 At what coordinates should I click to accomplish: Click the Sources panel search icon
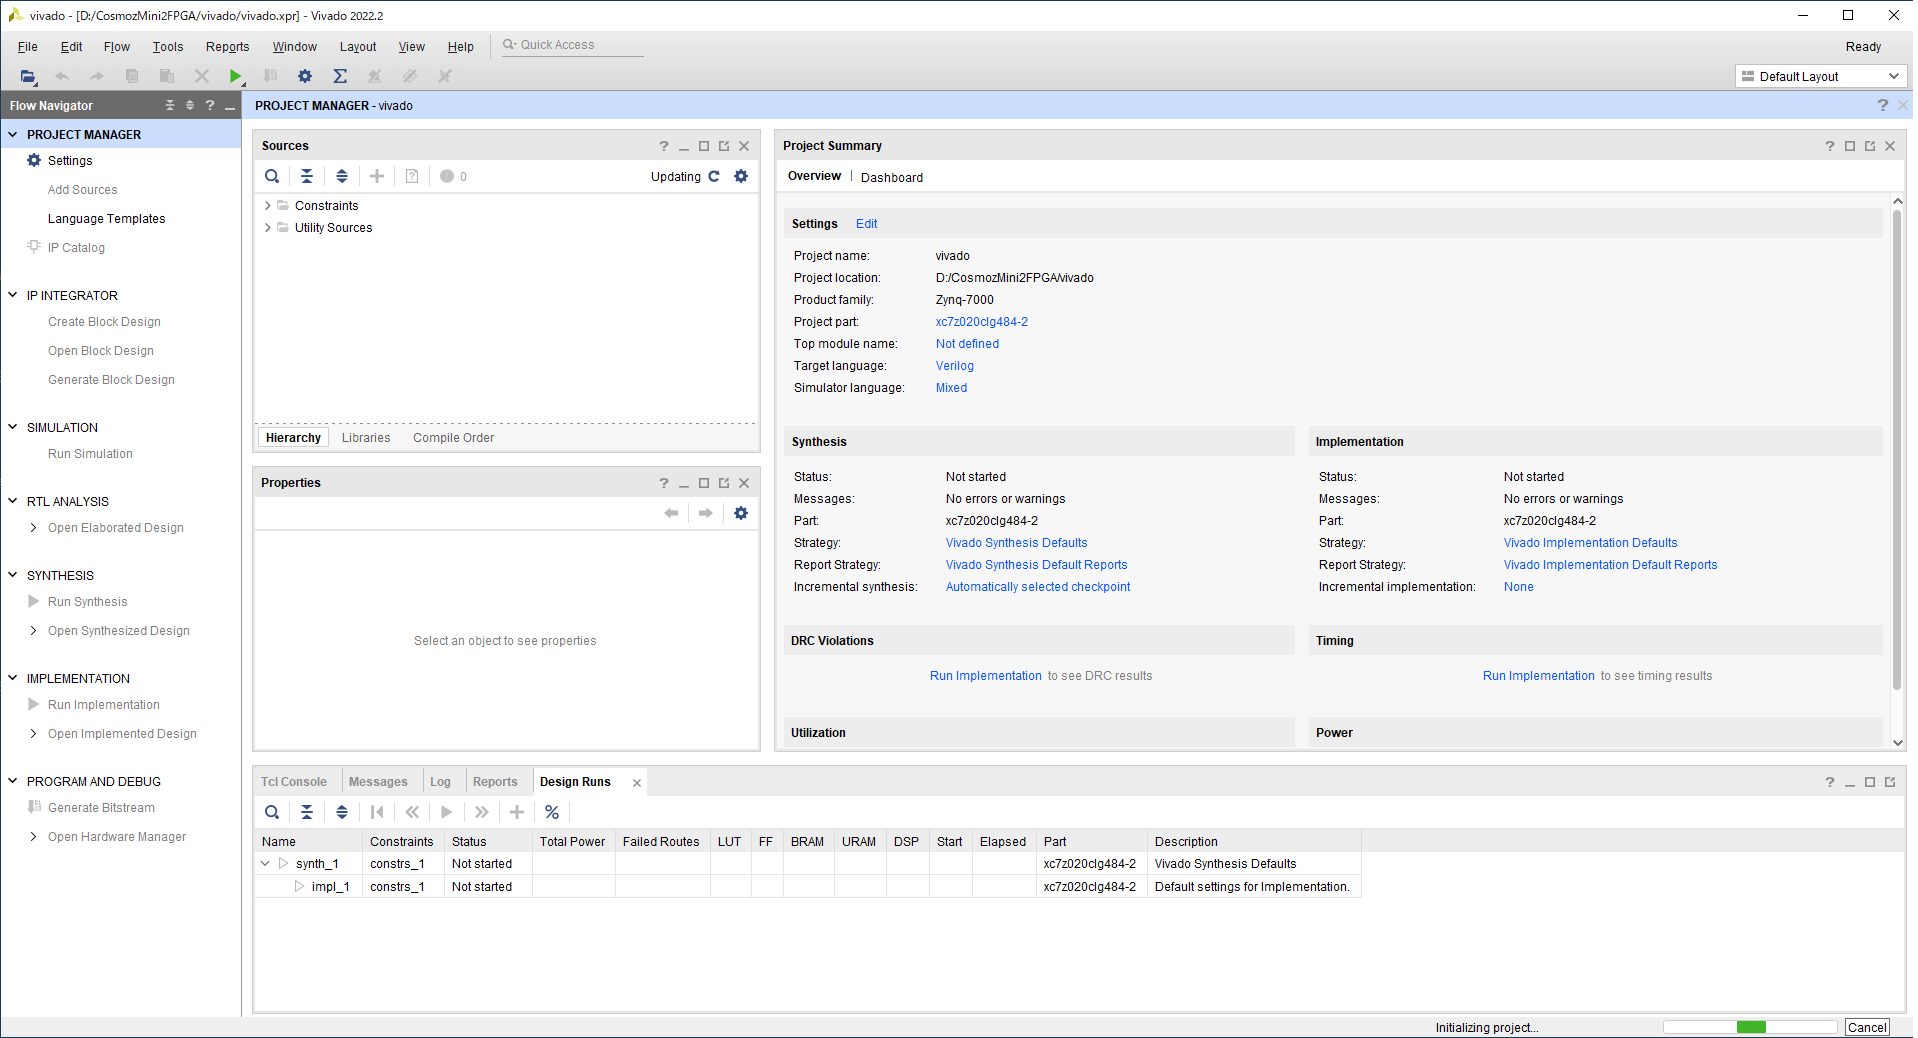tap(272, 176)
